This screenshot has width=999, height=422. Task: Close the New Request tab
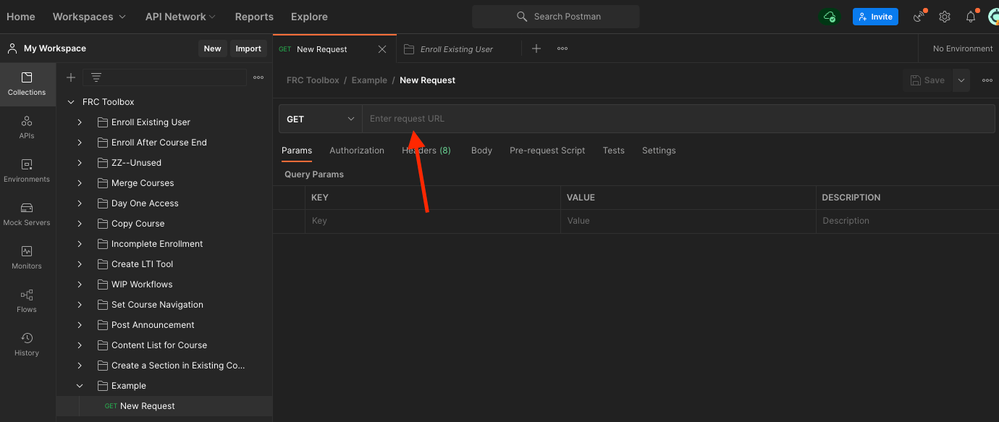click(381, 49)
